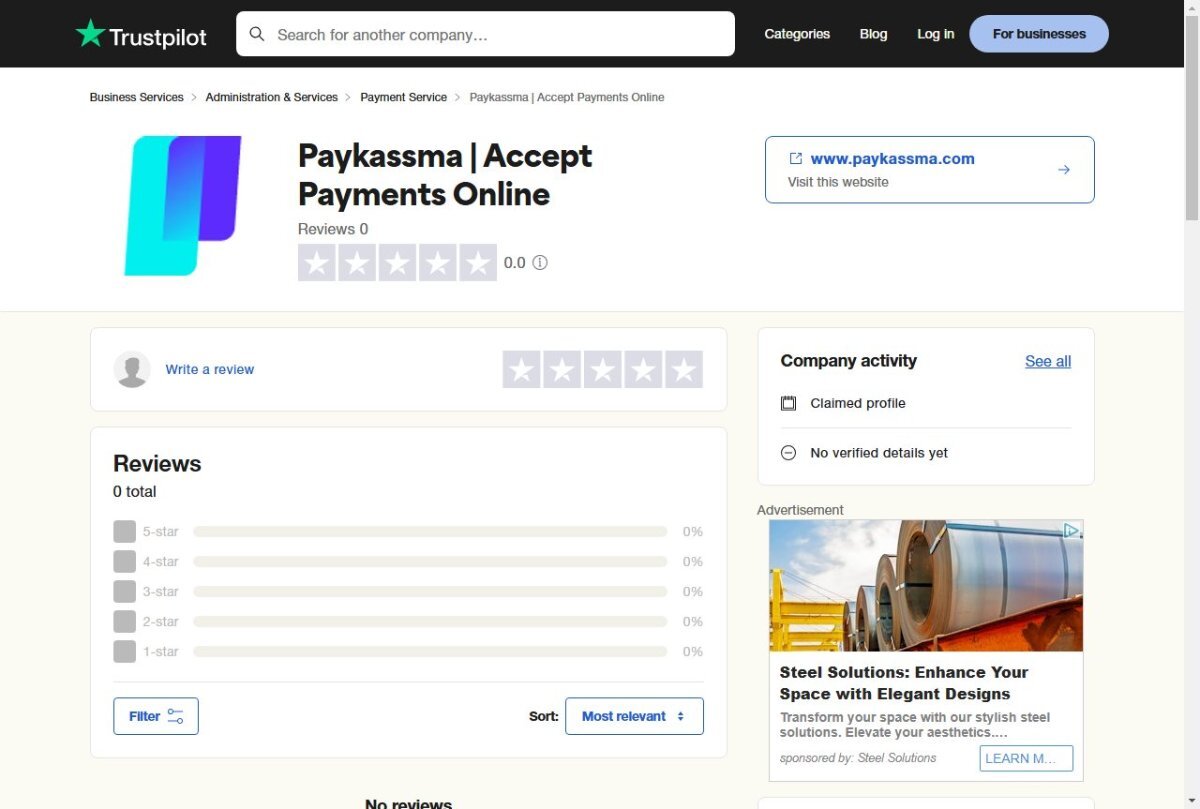Click the Claimed profile text
Viewport: 1200px width, 809px height.
(x=858, y=403)
